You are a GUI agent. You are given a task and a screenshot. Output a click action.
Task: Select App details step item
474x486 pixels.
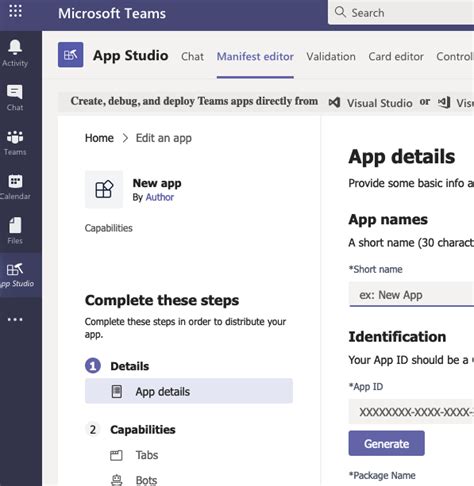point(189,391)
